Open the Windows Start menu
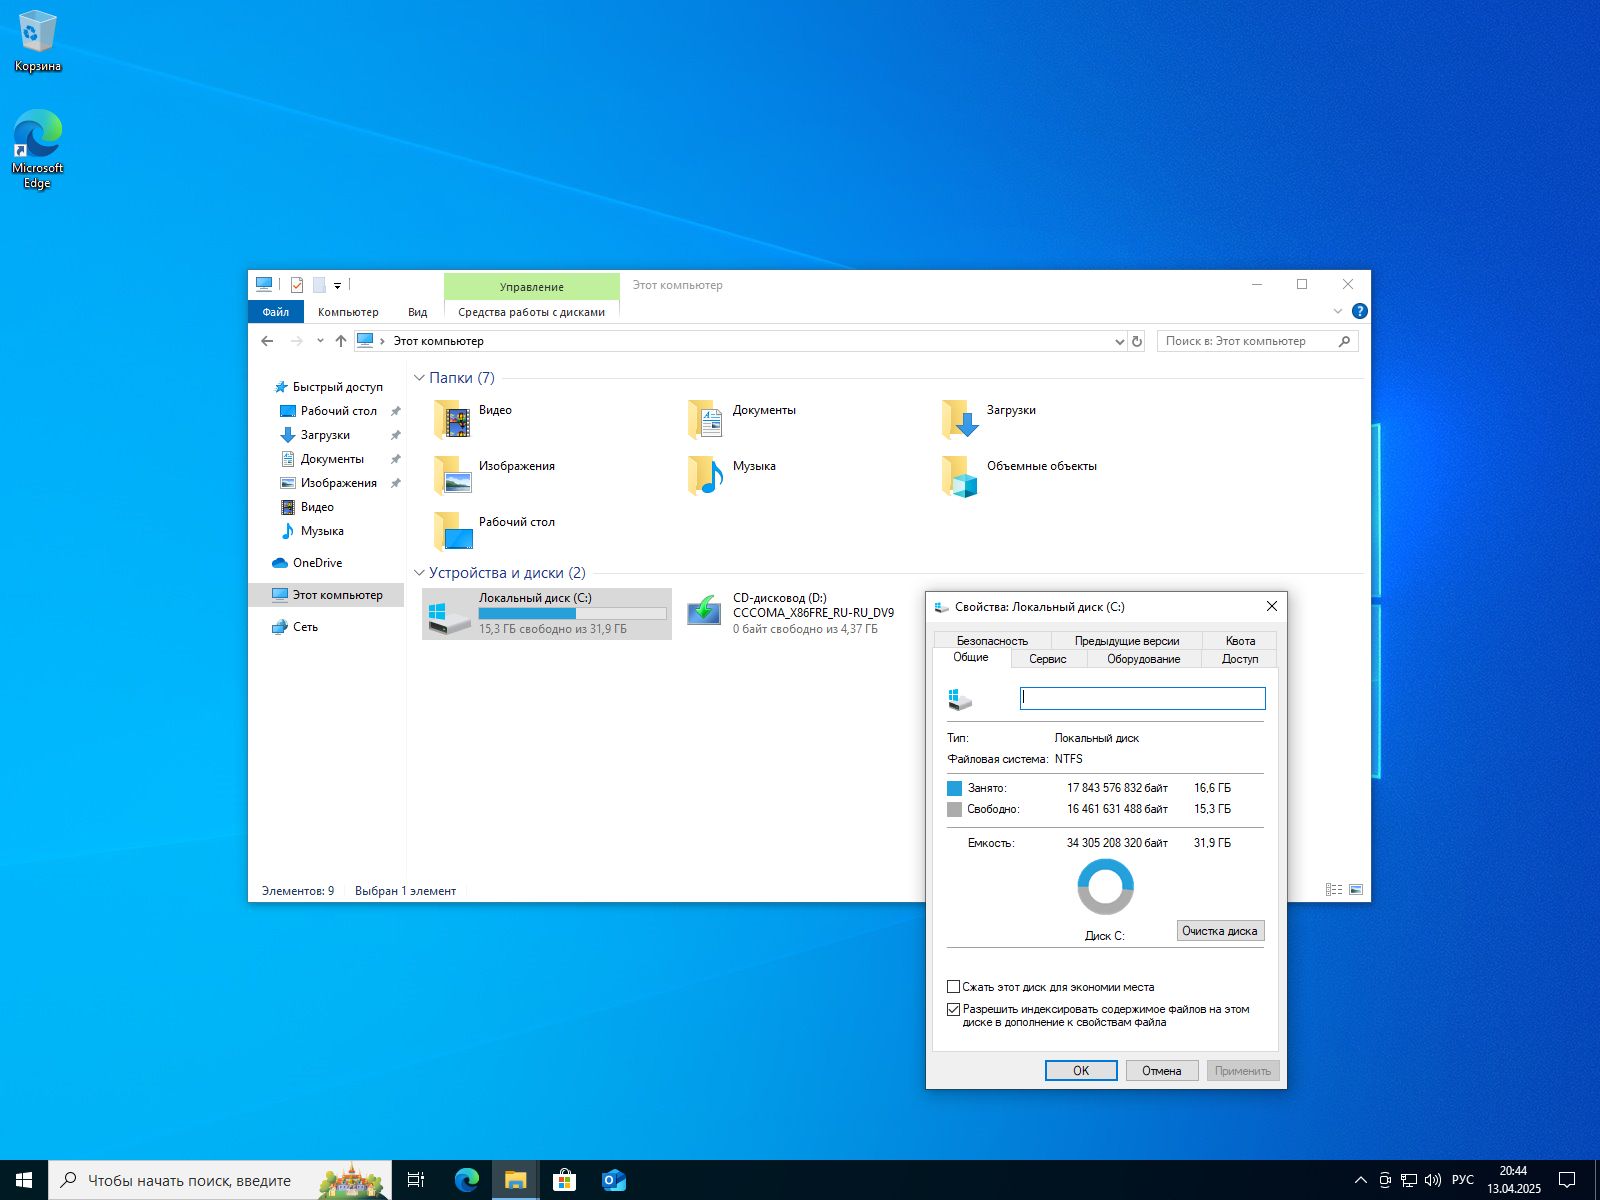This screenshot has height=1200, width=1600. [x=24, y=1180]
